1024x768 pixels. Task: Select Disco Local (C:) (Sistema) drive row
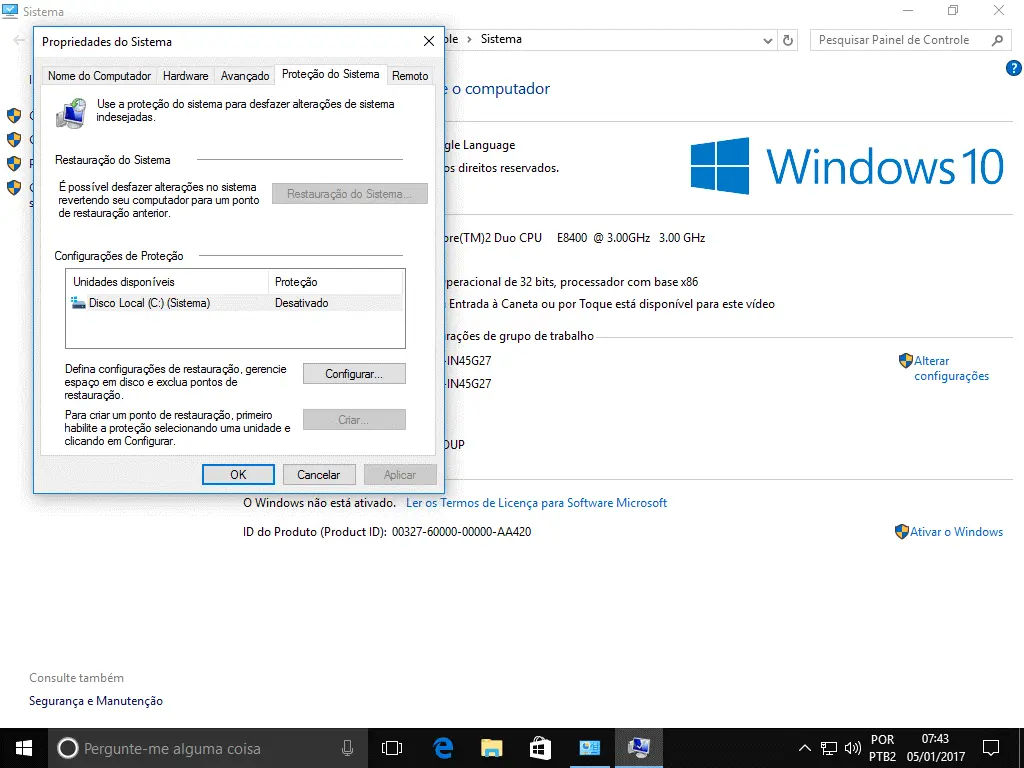pyautogui.click(x=235, y=303)
